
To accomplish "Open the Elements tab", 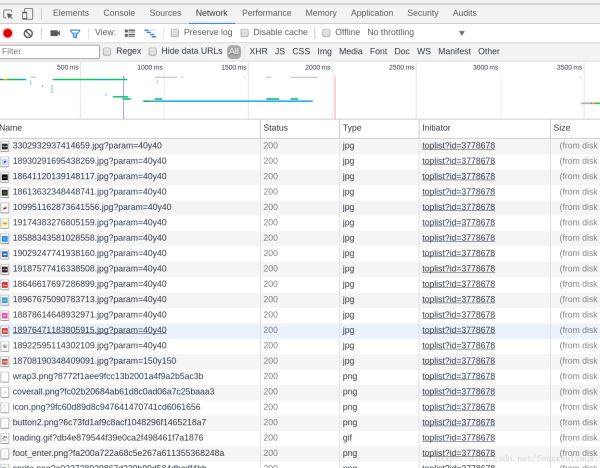I will click(x=71, y=13).
